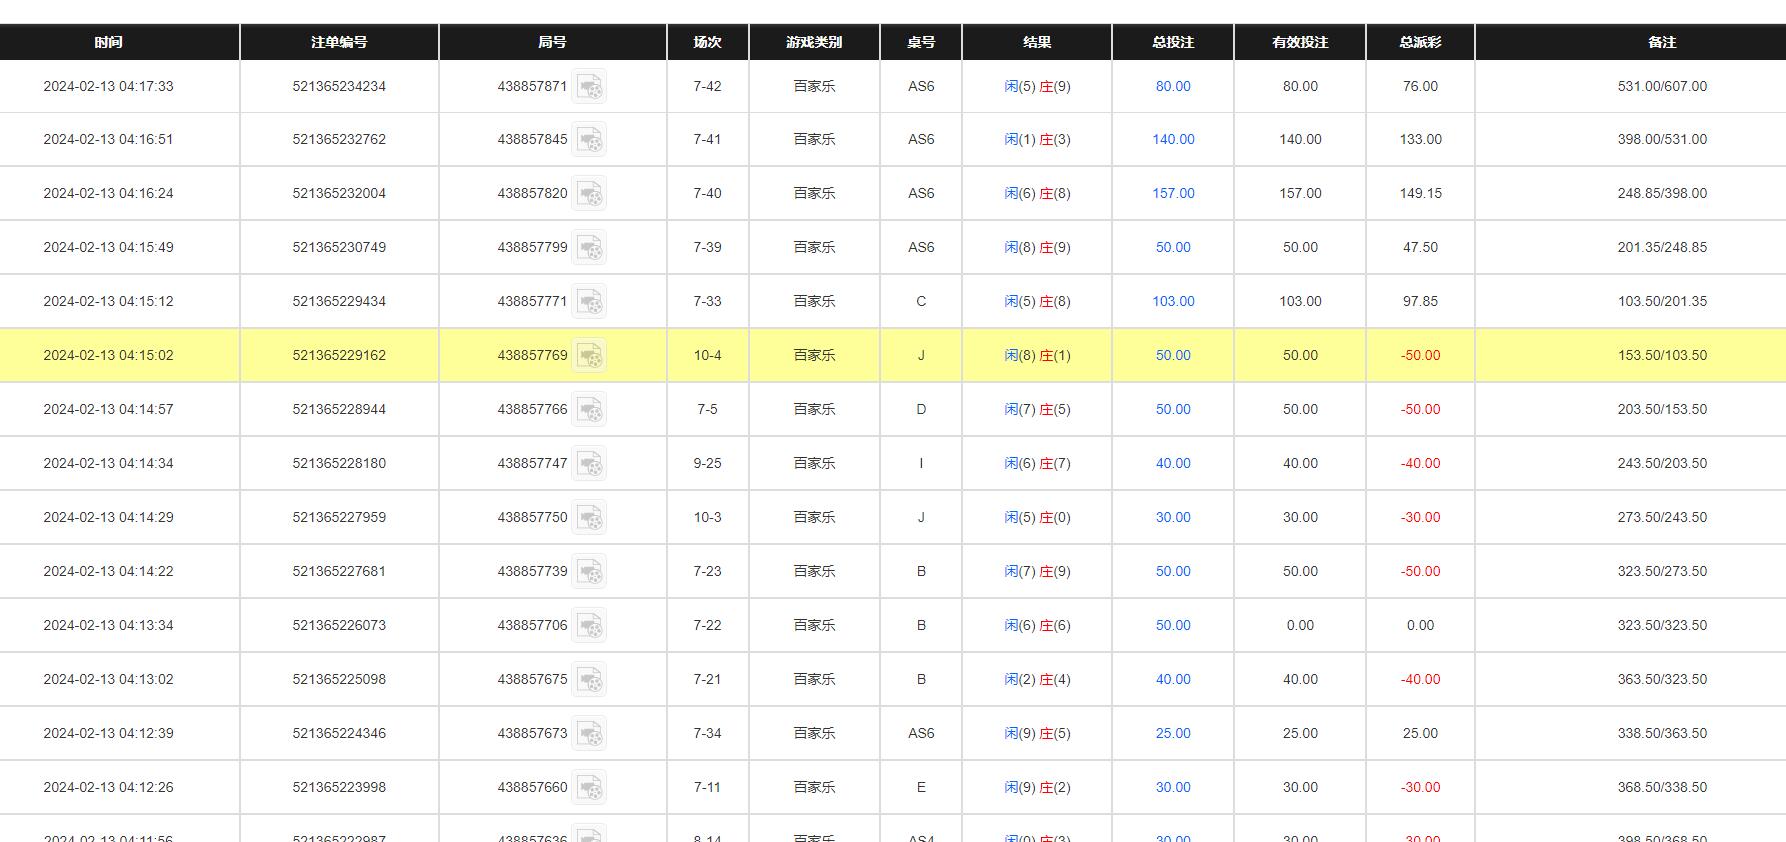This screenshot has width=1786, height=842.
Task: Open total bet 140.00 link
Action: pyautogui.click(x=1173, y=139)
